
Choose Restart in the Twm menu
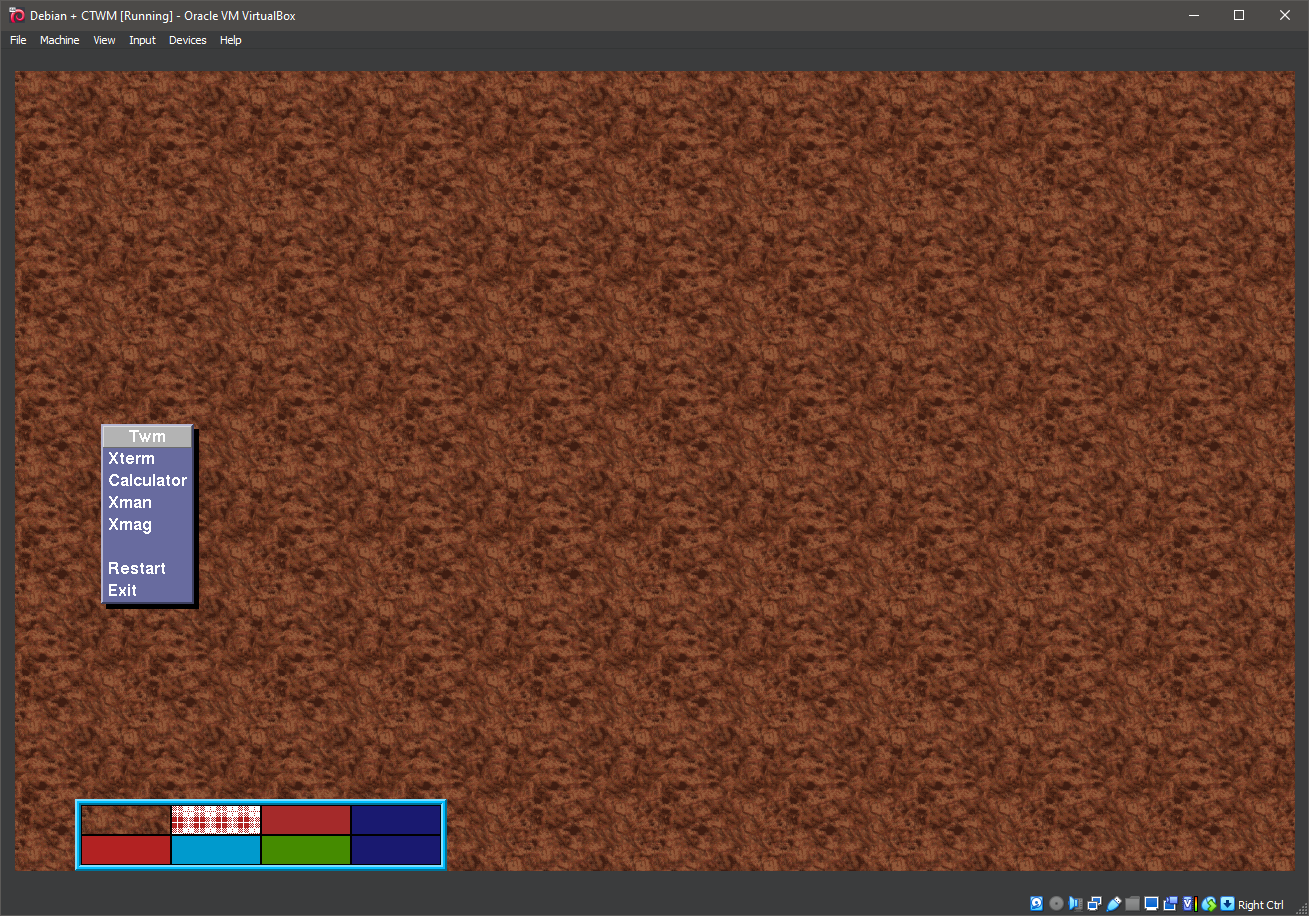(137, 569)
